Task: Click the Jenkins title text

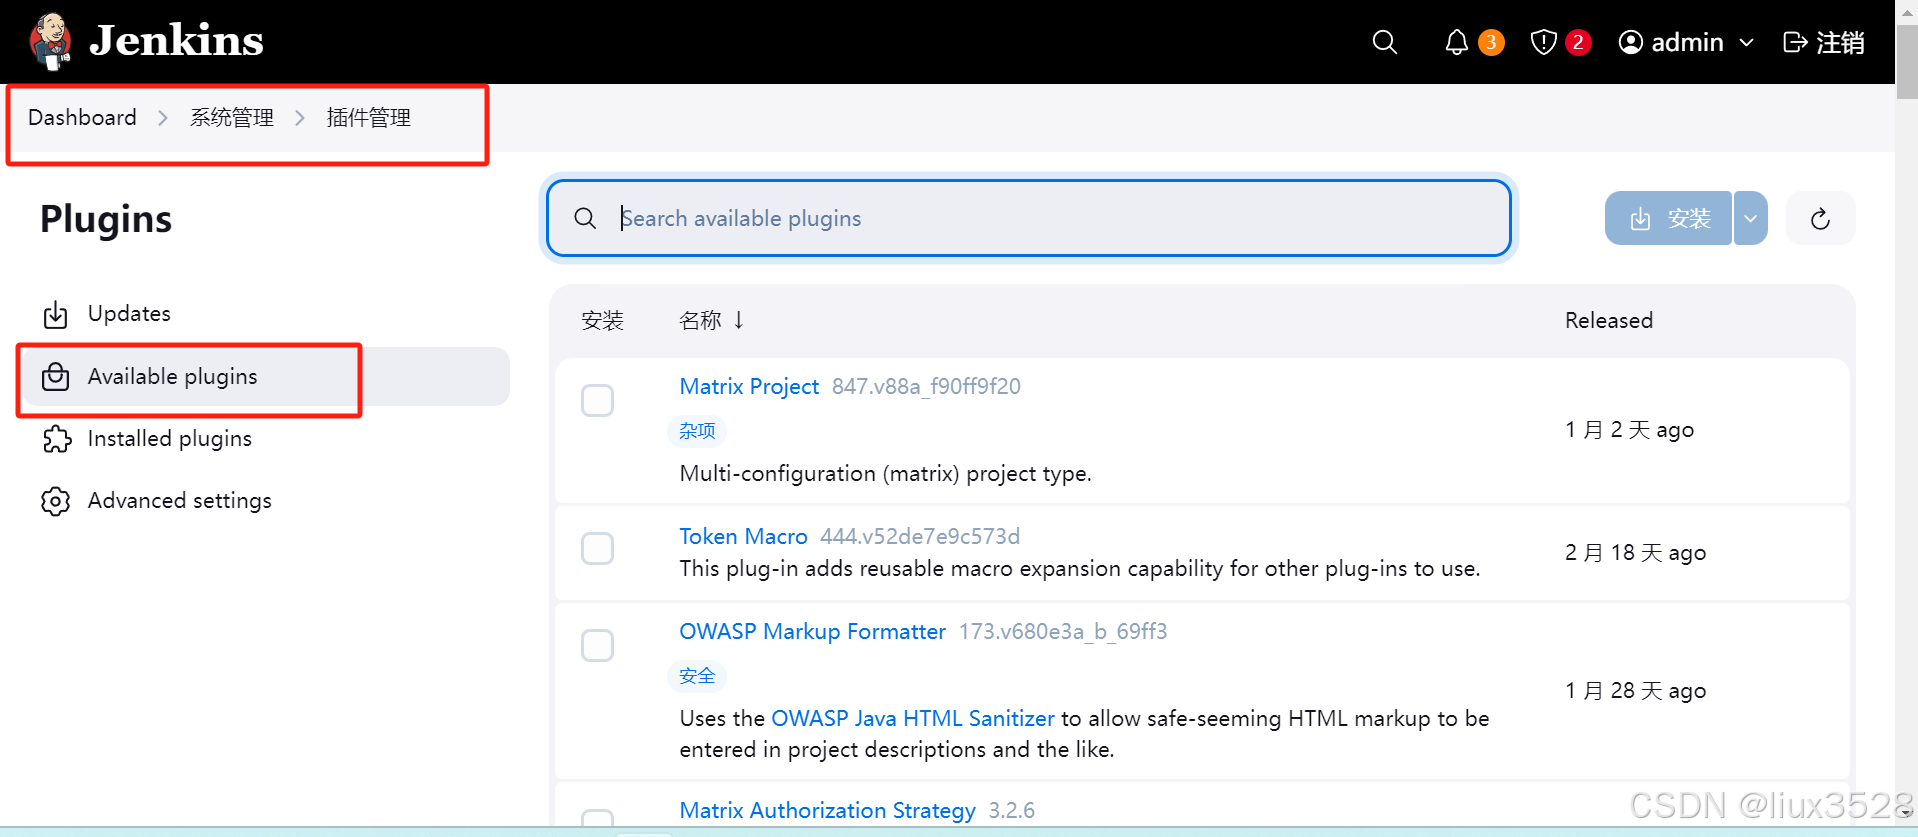Action: (x=176, y=41)
